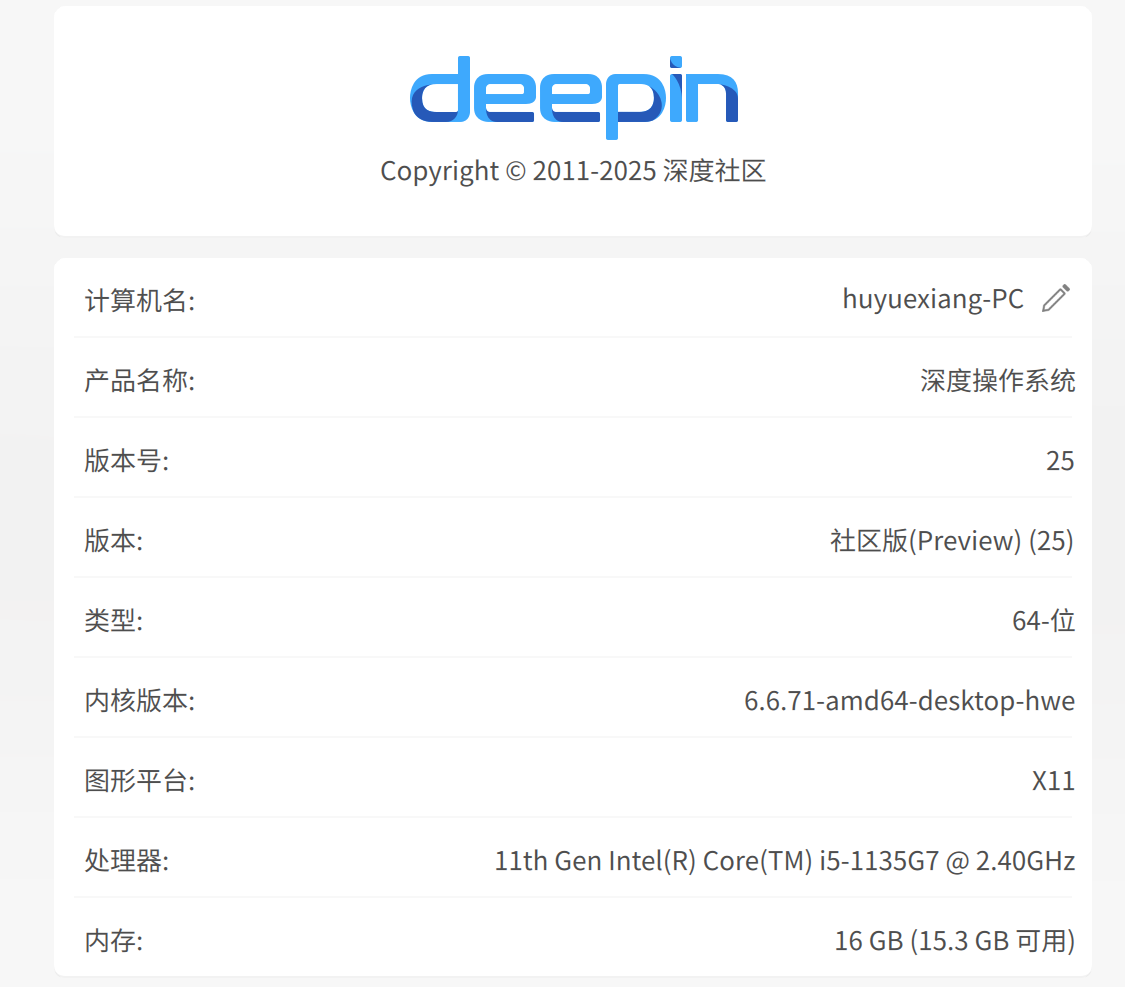Click the deepin logo
The width and height of the screenshot is (1125, 987).
coord(574,97)
